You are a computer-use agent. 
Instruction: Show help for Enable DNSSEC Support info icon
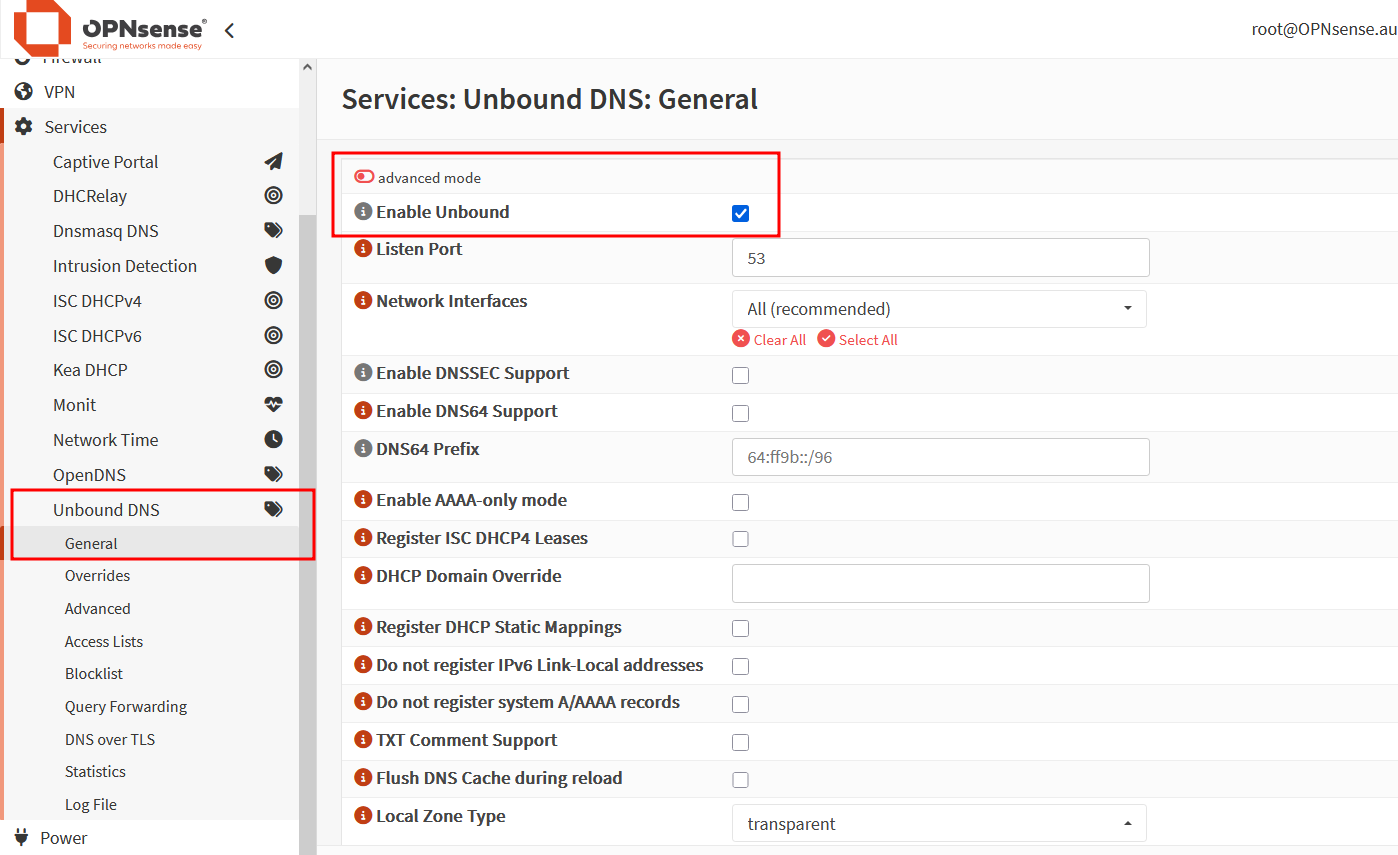click(x=364, y=373)
